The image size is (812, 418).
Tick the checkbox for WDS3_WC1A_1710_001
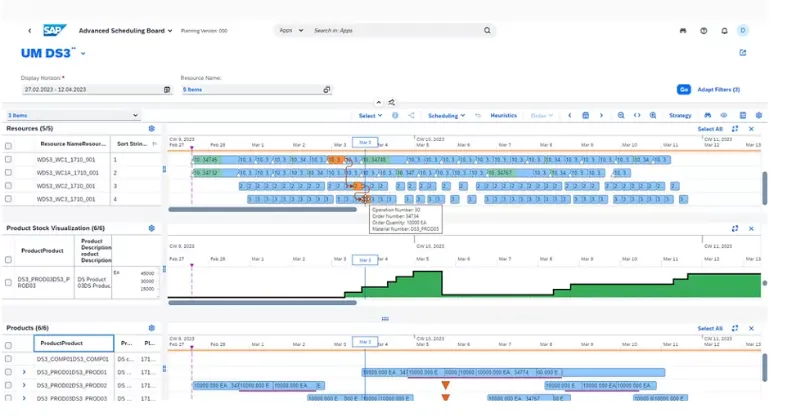click(x=8, y=172)
